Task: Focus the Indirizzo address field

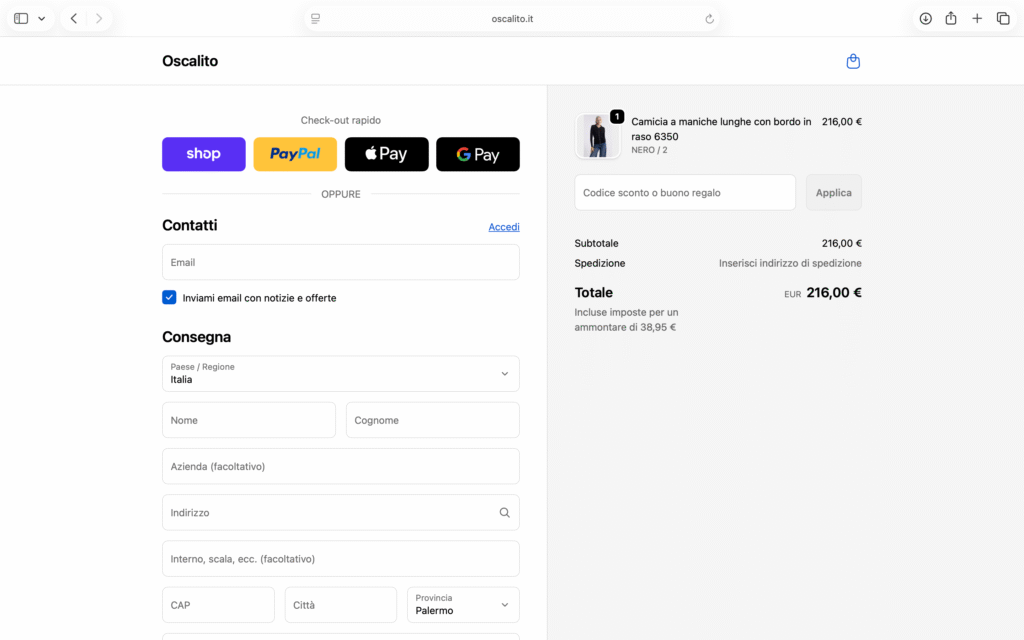Action: click(341, 513)
